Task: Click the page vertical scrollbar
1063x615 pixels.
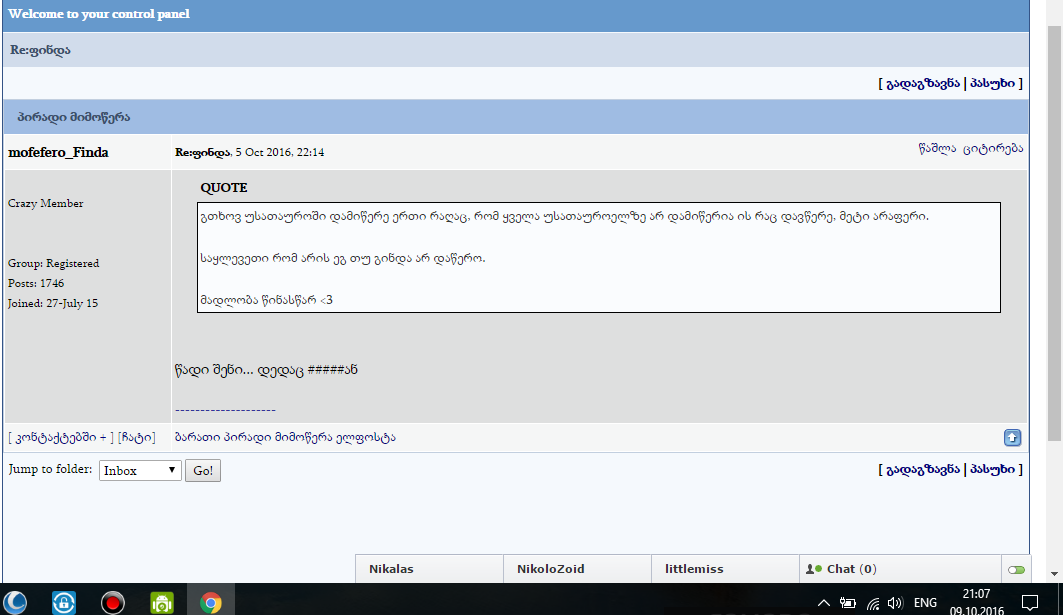Action: pos(1054,233)
